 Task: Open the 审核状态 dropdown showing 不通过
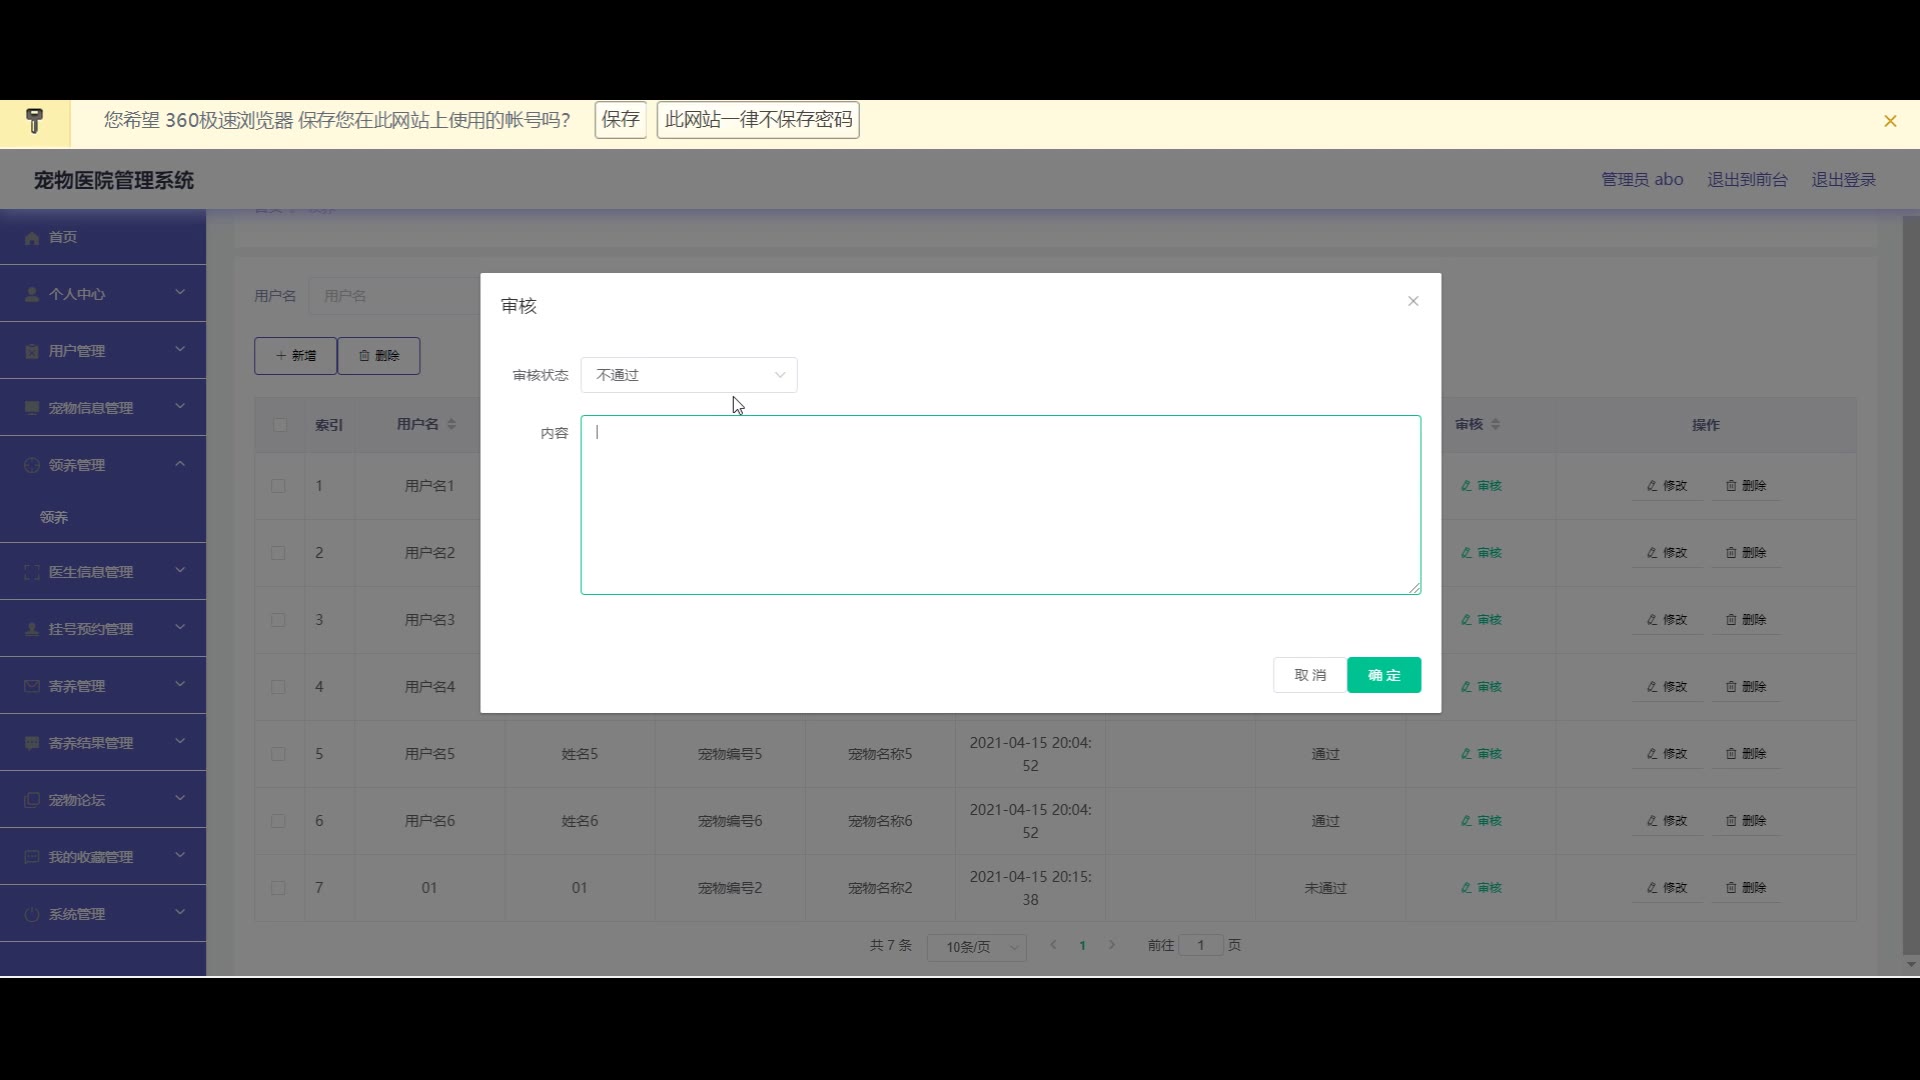tap(689, 375)
